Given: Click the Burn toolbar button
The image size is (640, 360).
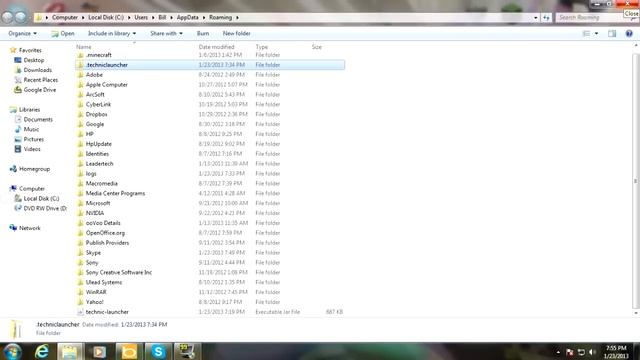Looking at the screenshot, I should coord(203,33).
